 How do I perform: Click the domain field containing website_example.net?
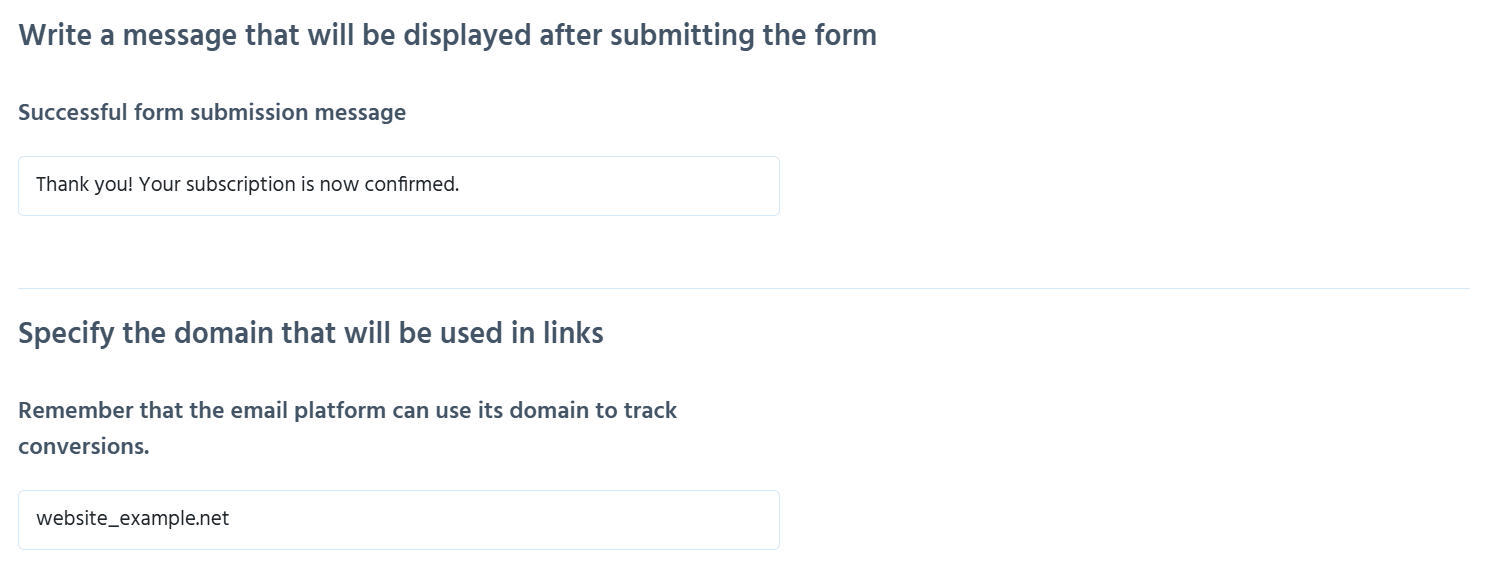point(398,520)
